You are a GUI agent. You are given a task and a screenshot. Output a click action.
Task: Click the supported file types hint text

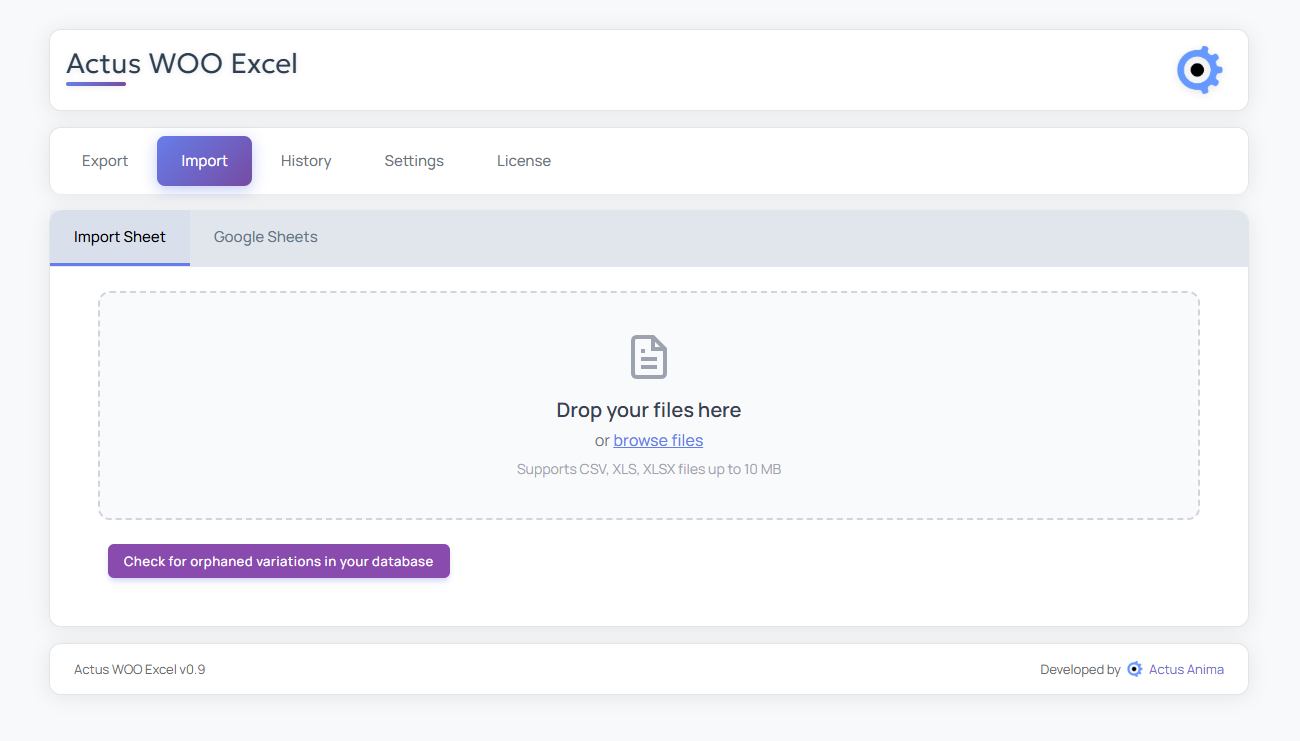pos(648,469)
